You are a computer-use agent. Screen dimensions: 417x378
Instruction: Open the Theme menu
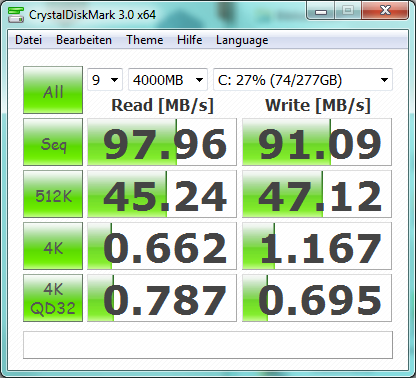[x=145, y=40]
